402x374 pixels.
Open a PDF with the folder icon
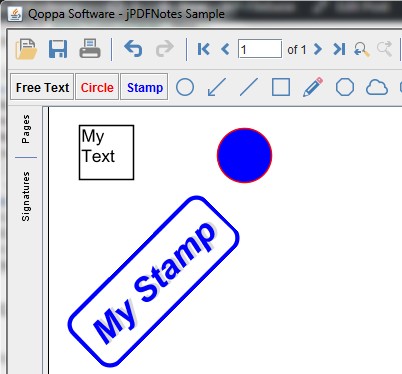click(26, 49)
